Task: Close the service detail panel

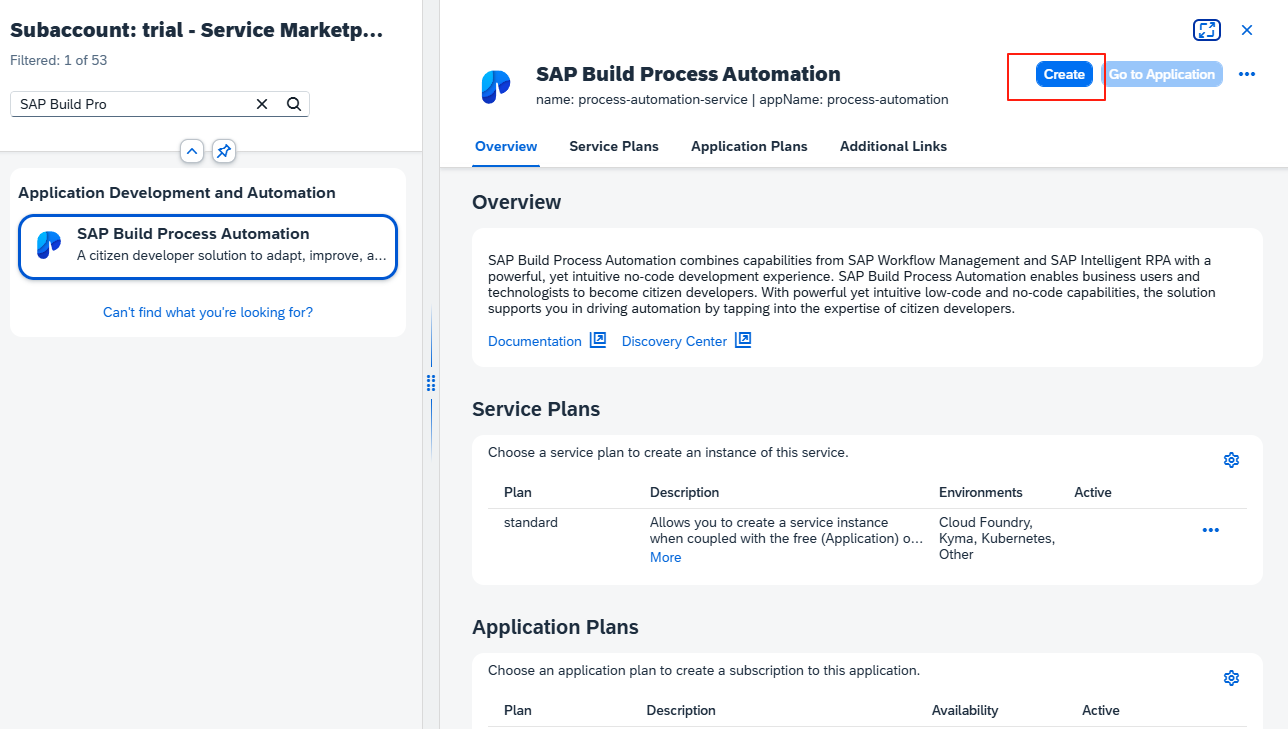Action: (x=1247, y=30)
